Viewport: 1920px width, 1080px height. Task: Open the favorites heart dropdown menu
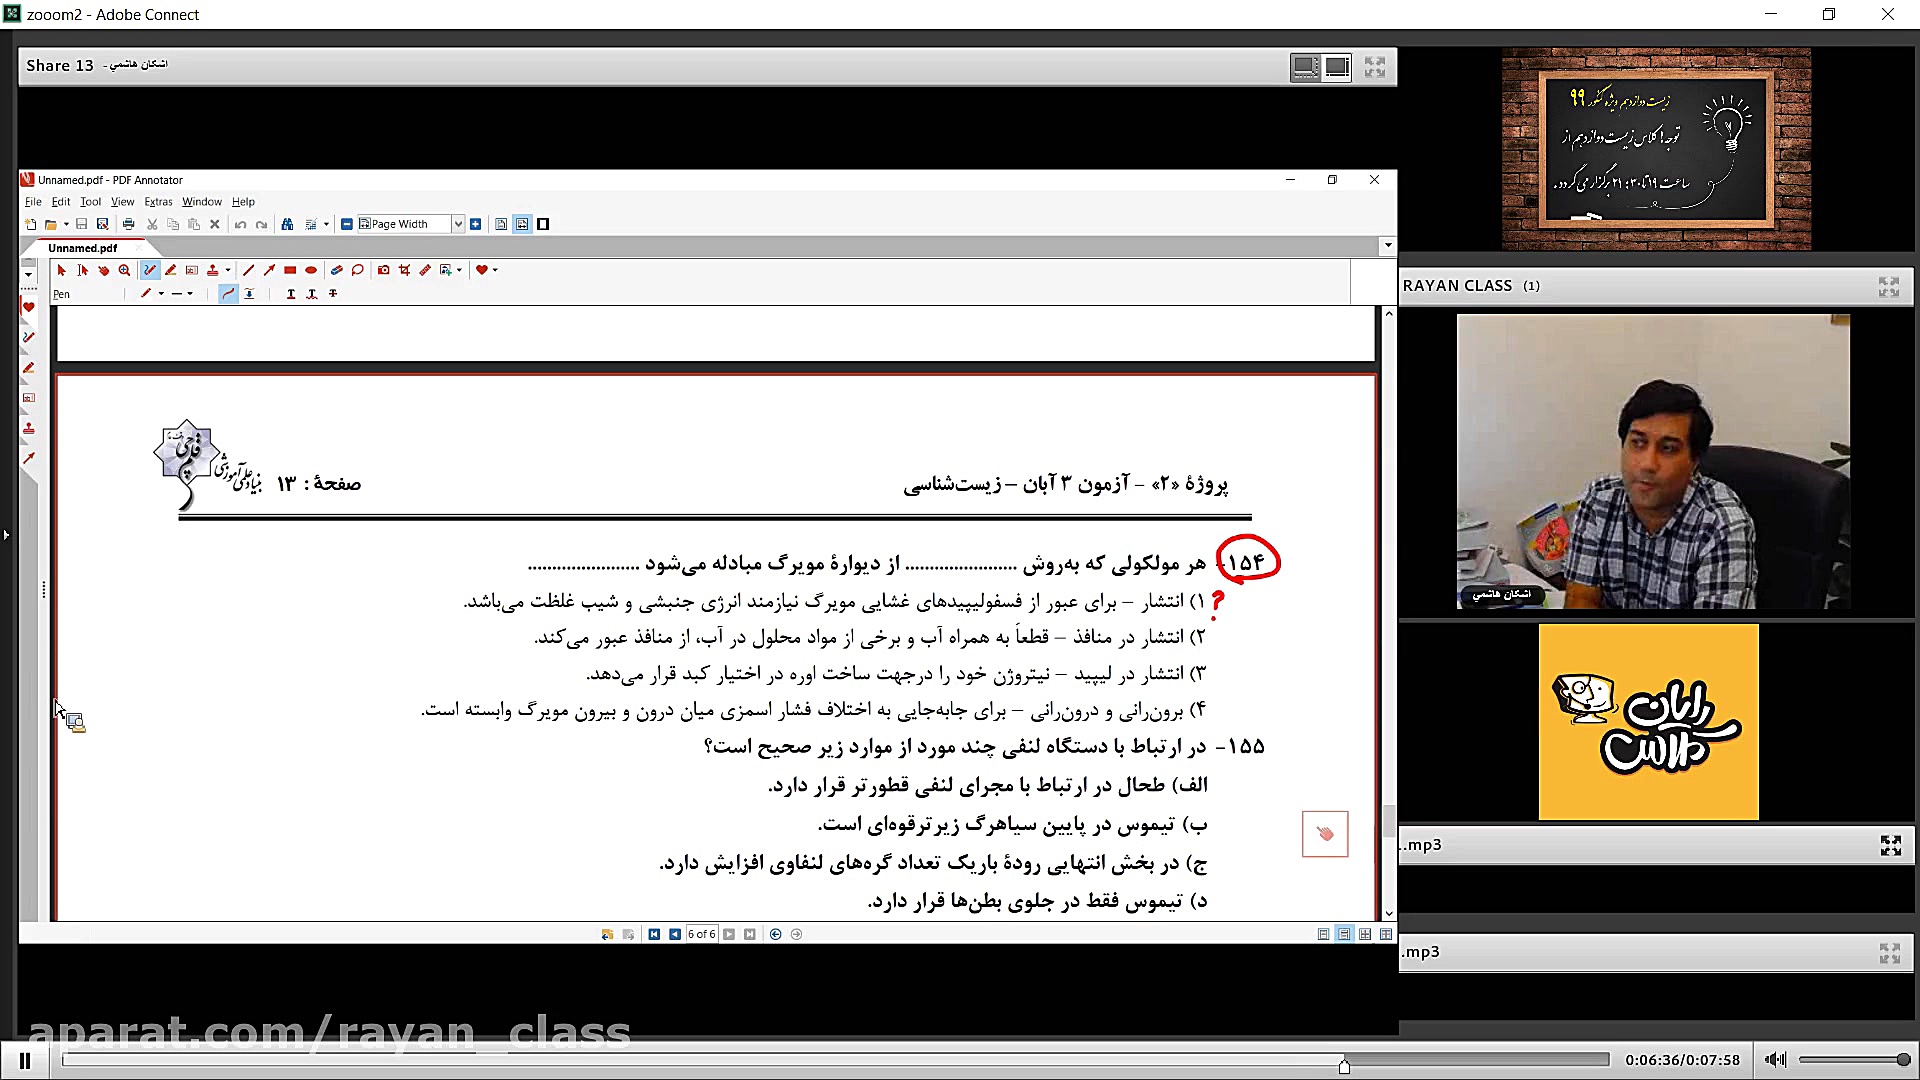[x=494, y=269]
